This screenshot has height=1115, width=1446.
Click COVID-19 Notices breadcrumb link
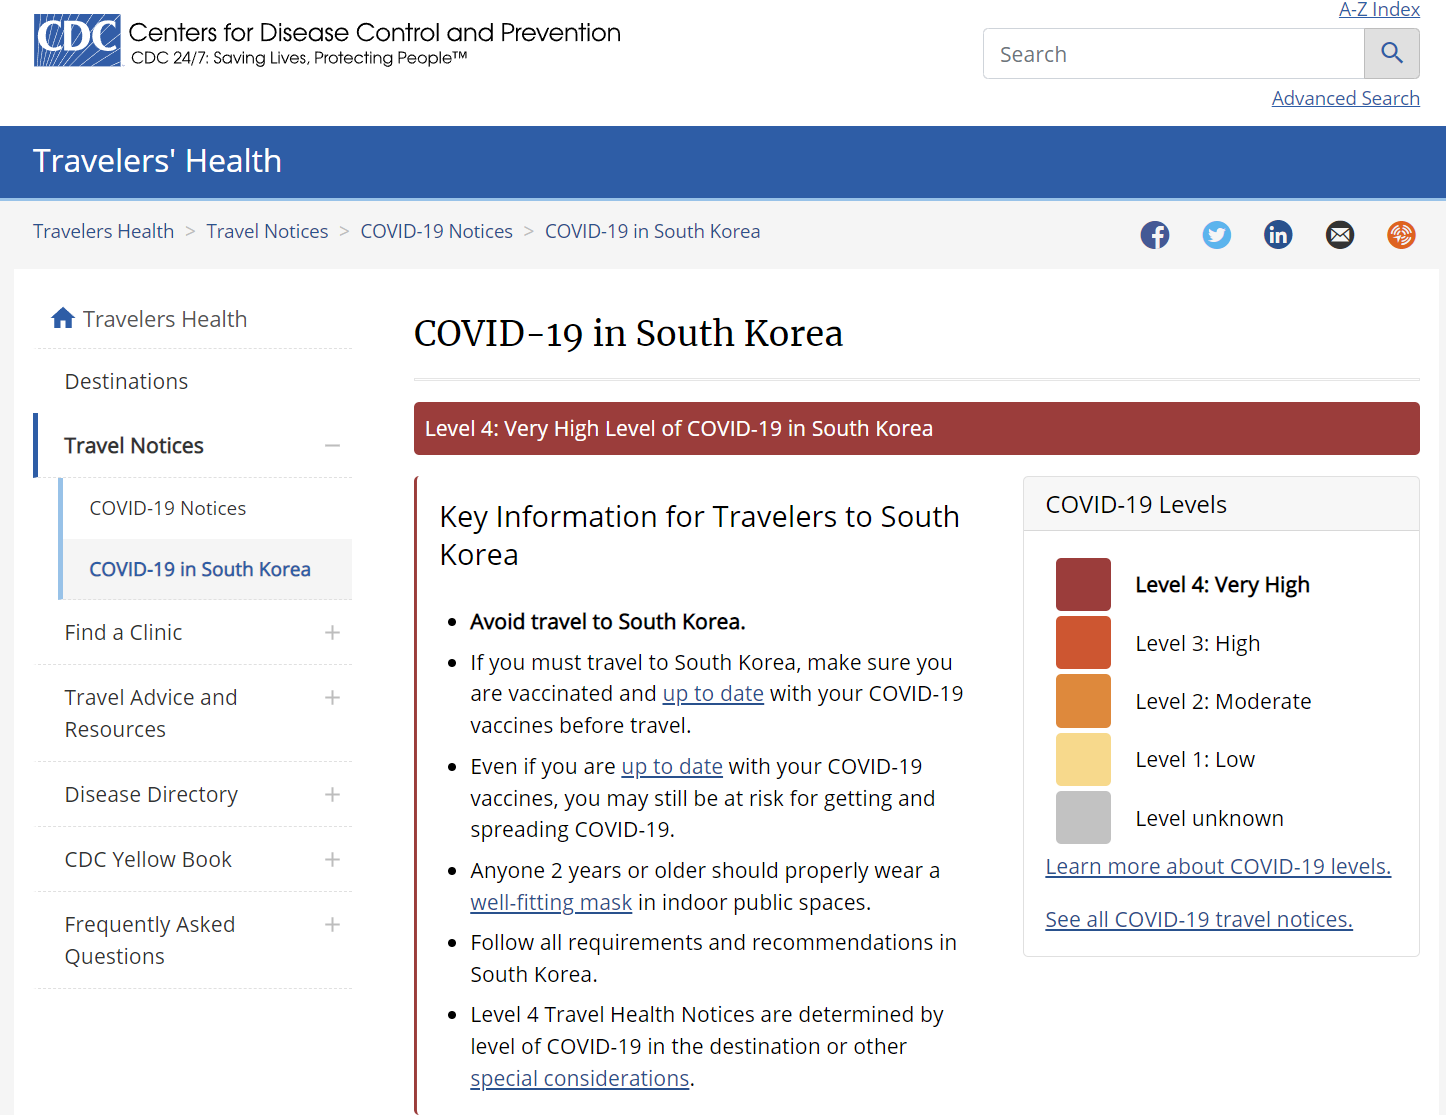point(436,231)
